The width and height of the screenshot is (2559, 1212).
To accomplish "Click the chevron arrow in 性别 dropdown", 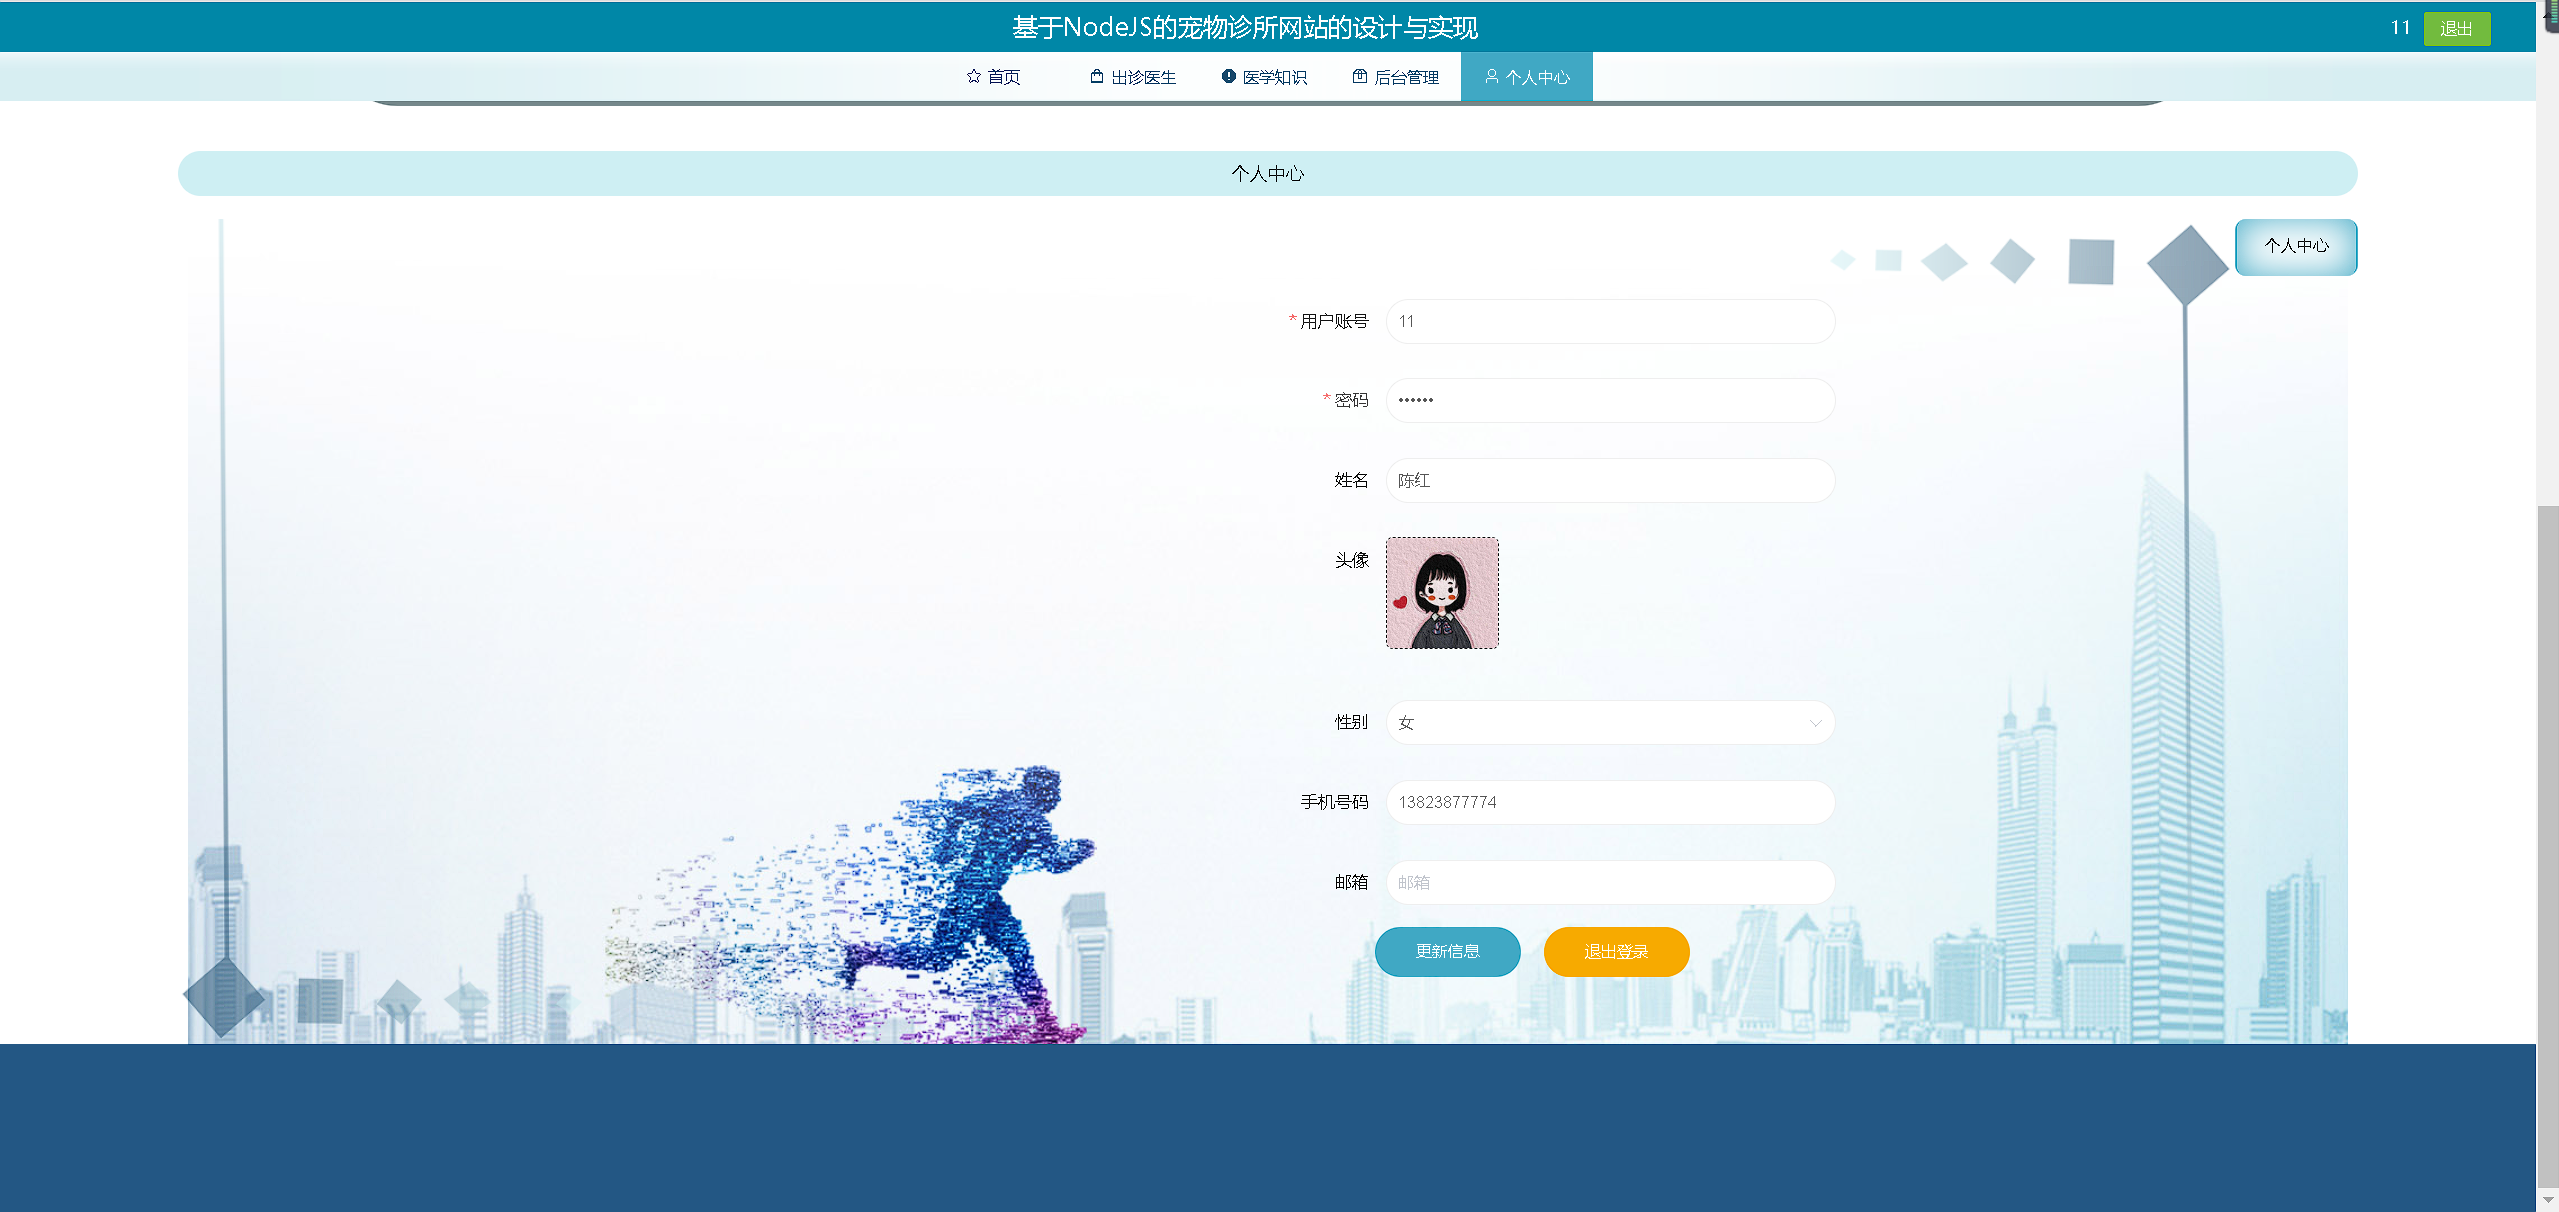I will [1815, 723].
